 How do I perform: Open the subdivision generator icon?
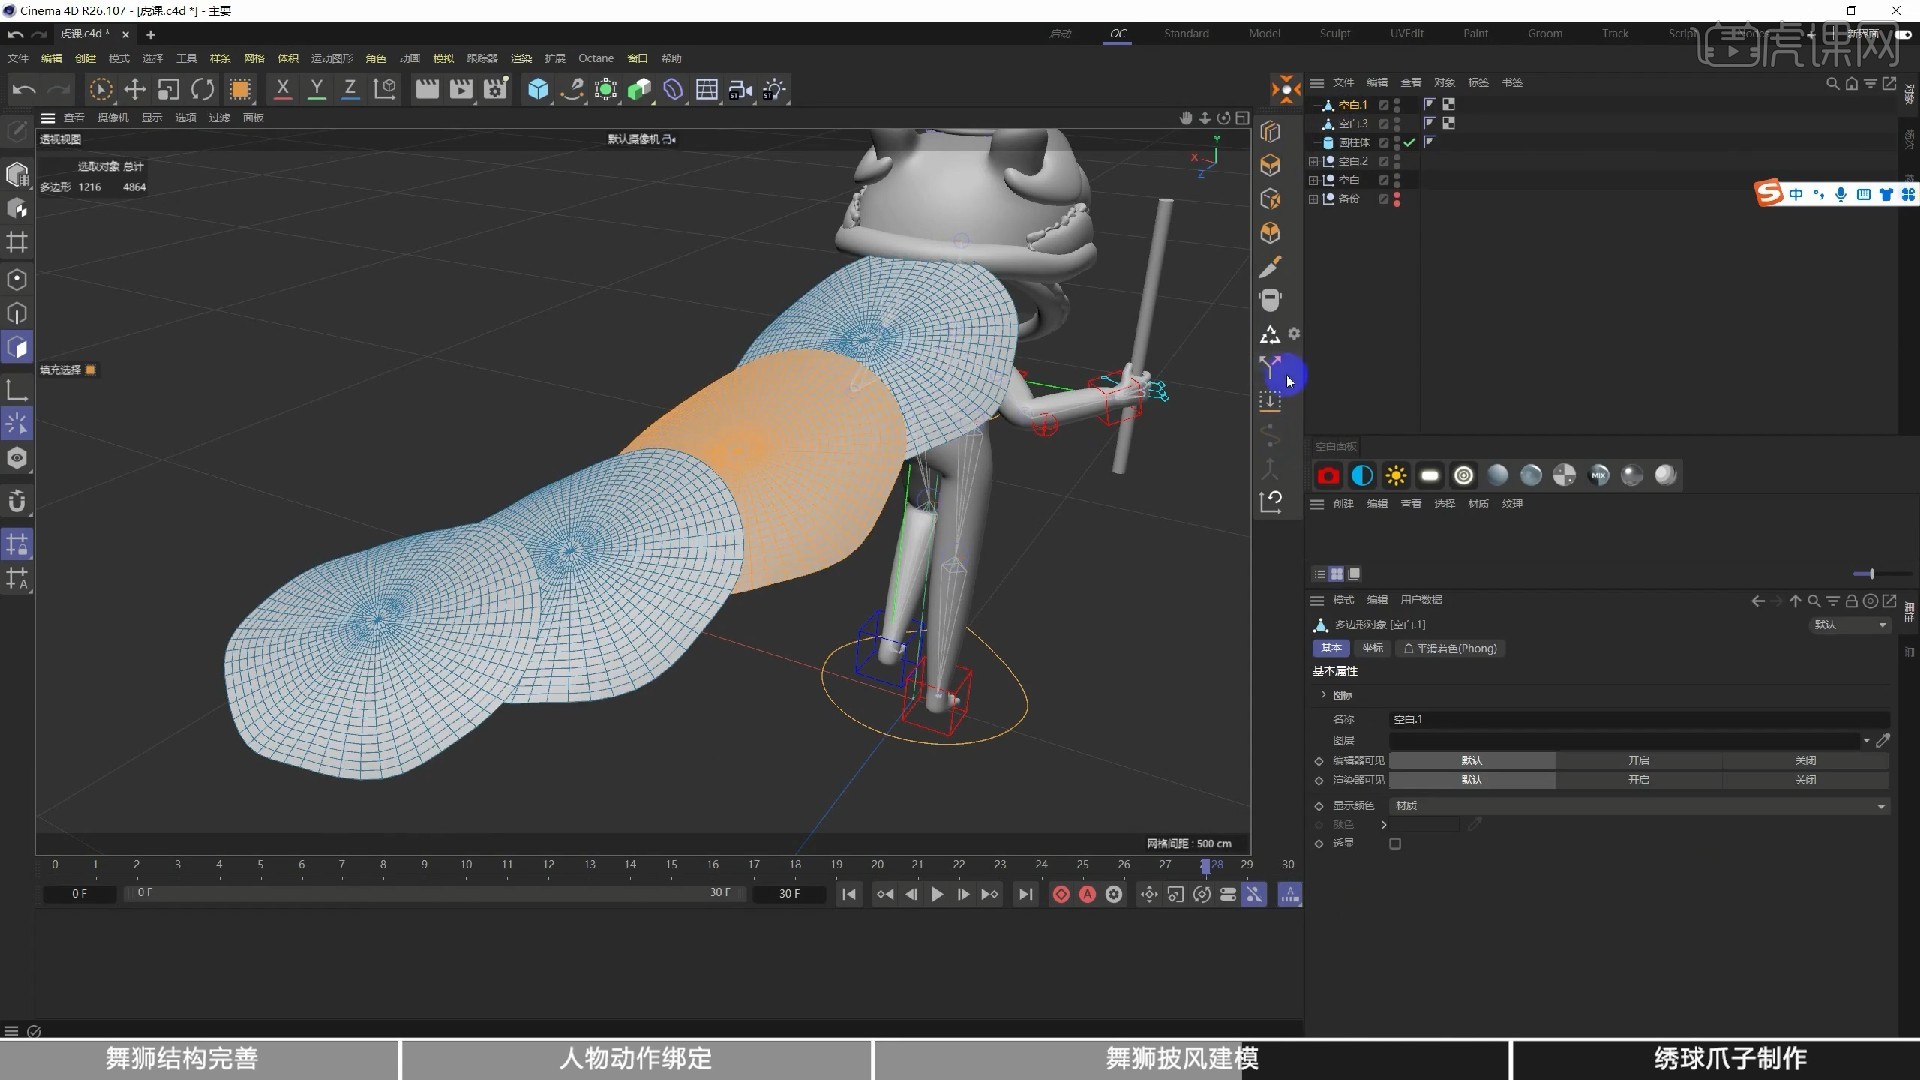coord(606,90)
